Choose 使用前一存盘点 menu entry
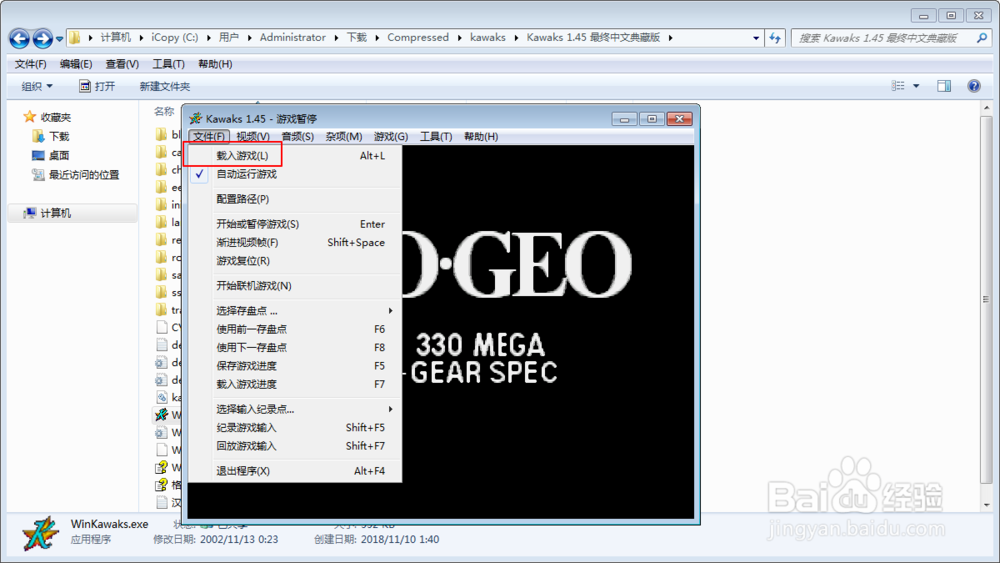Image resolution: width=1000 pixels, height=563 pixels. click(x=294, y=329)
